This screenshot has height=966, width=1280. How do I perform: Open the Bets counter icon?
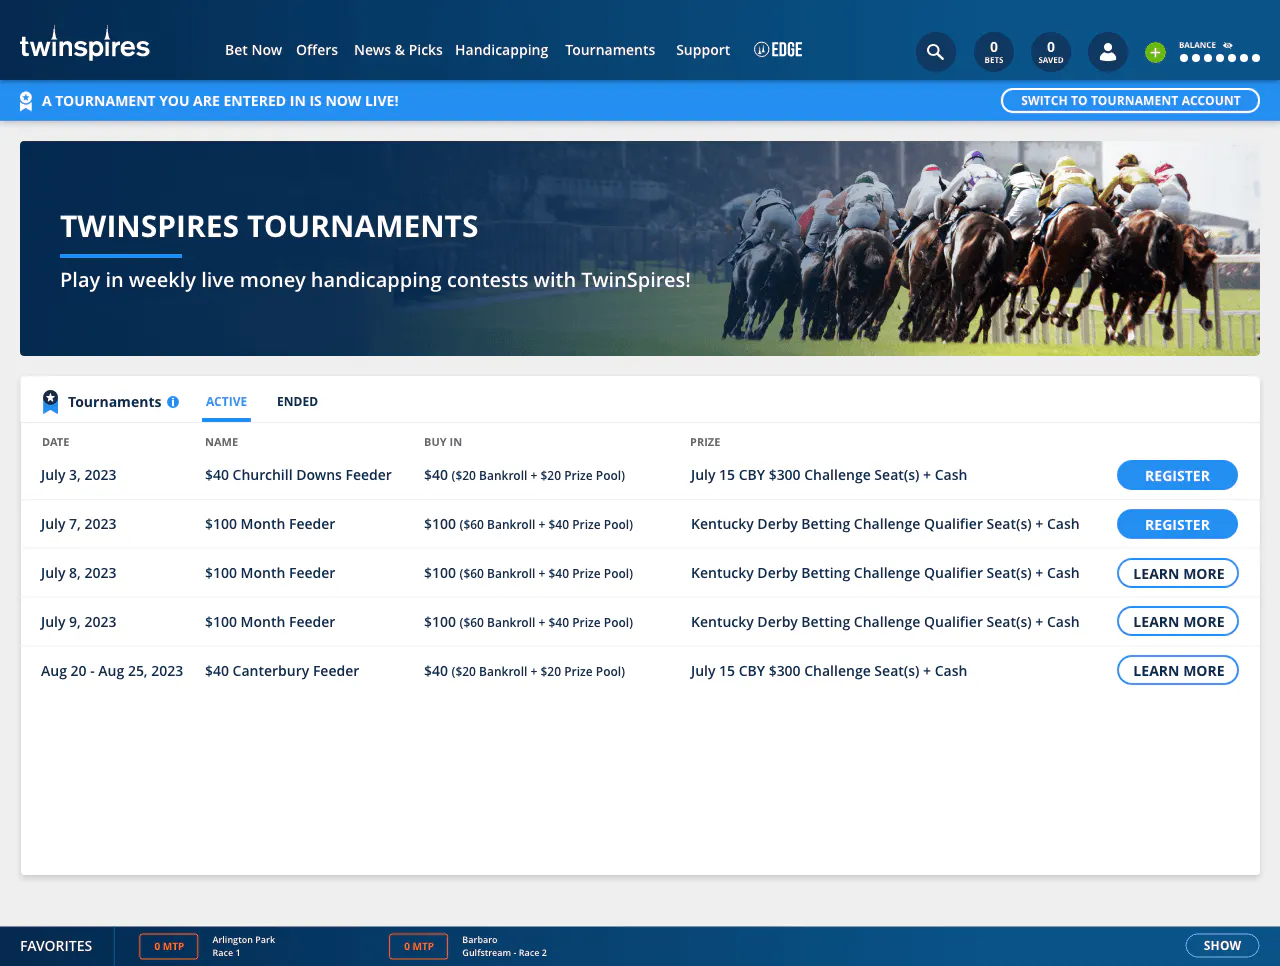click(993, 52)
